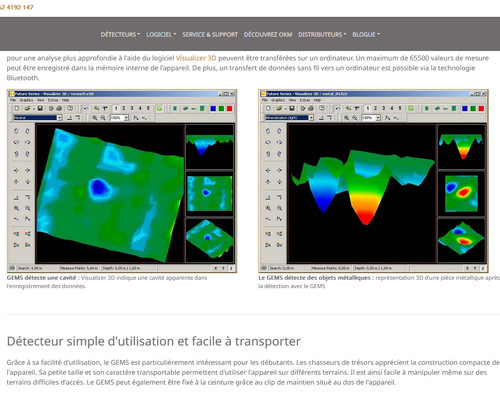Open Extras menu in right Visualizer window

[x=305, y=100]
